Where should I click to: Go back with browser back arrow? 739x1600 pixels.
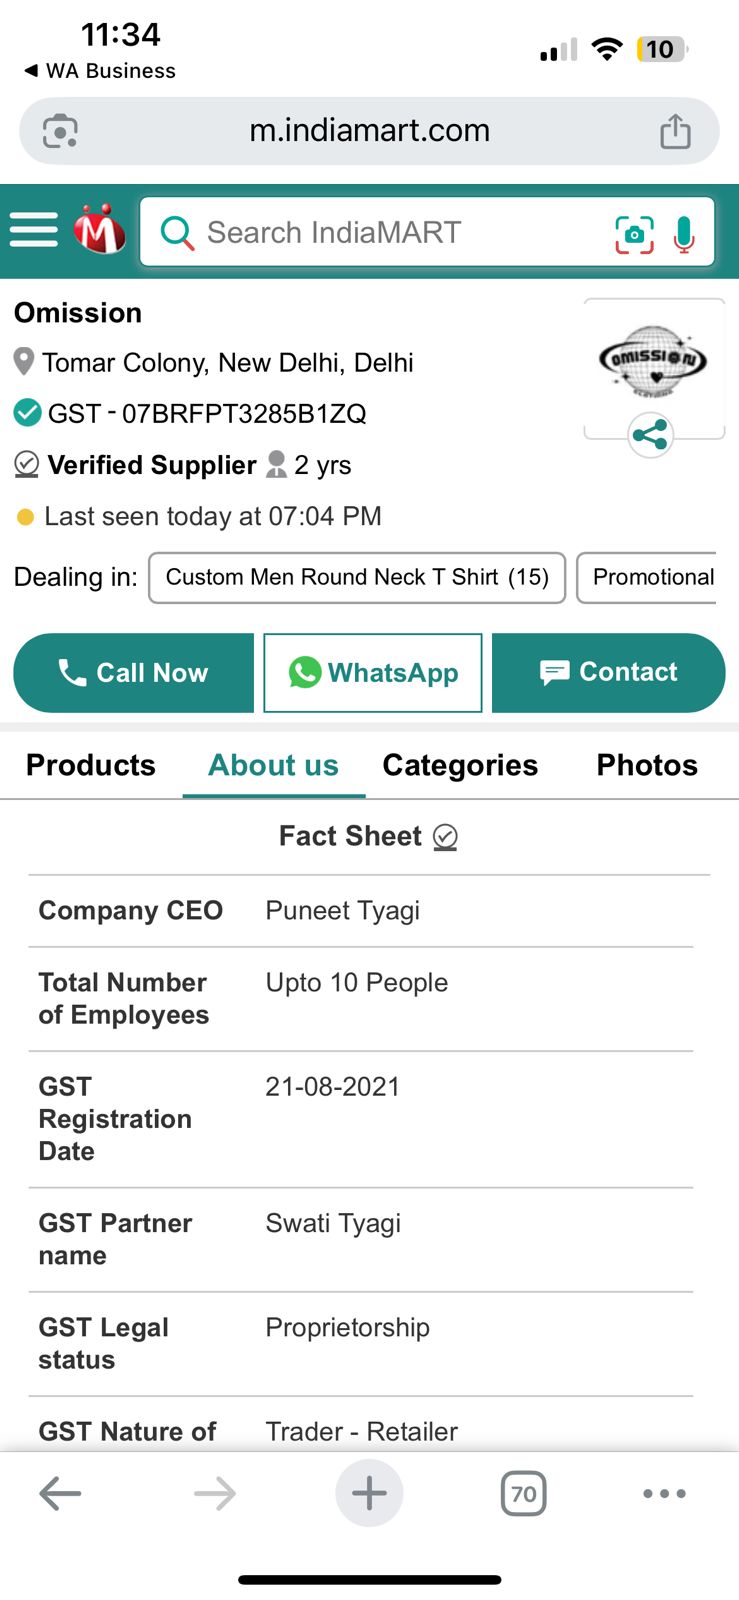coord(60,1494)
